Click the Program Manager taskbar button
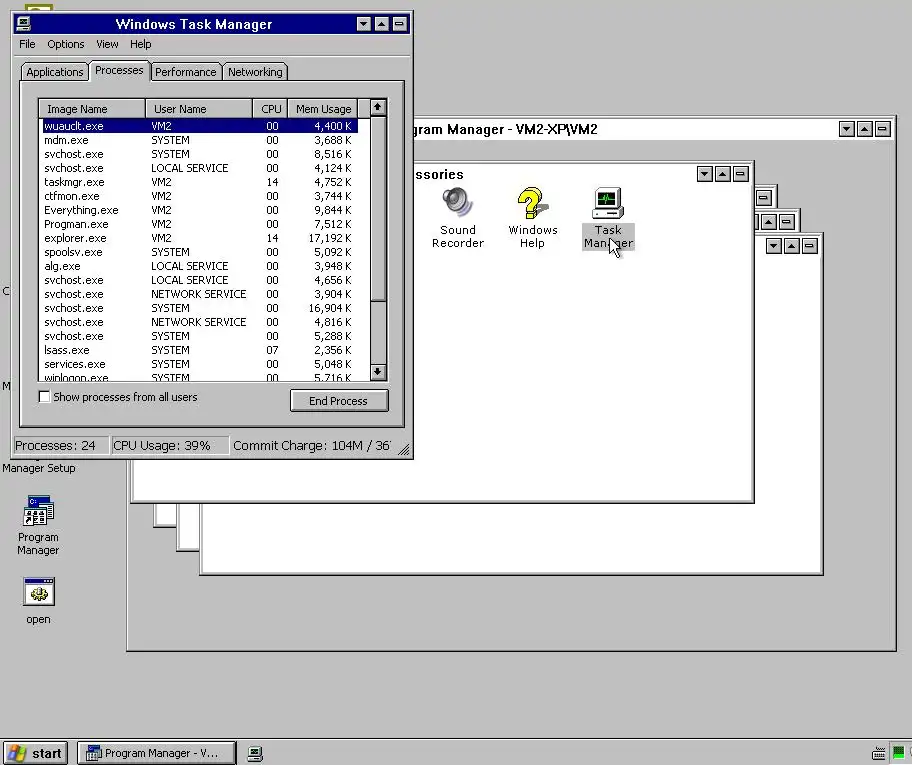The height and width of the screenshot is (765, 912). click(x=156, y=753)
